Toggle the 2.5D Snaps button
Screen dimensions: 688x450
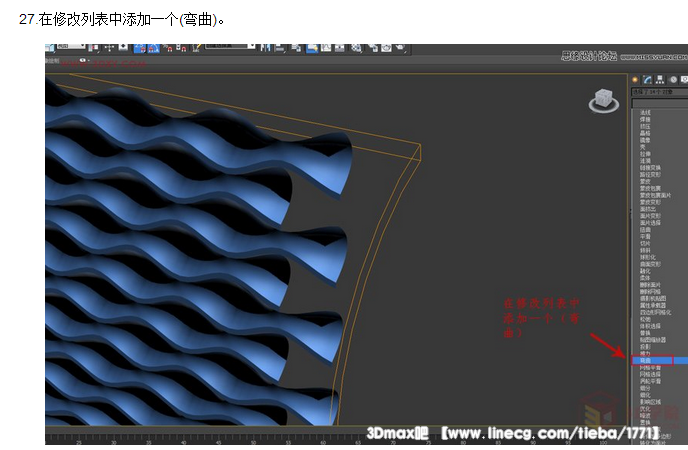(x=140, y=47)
